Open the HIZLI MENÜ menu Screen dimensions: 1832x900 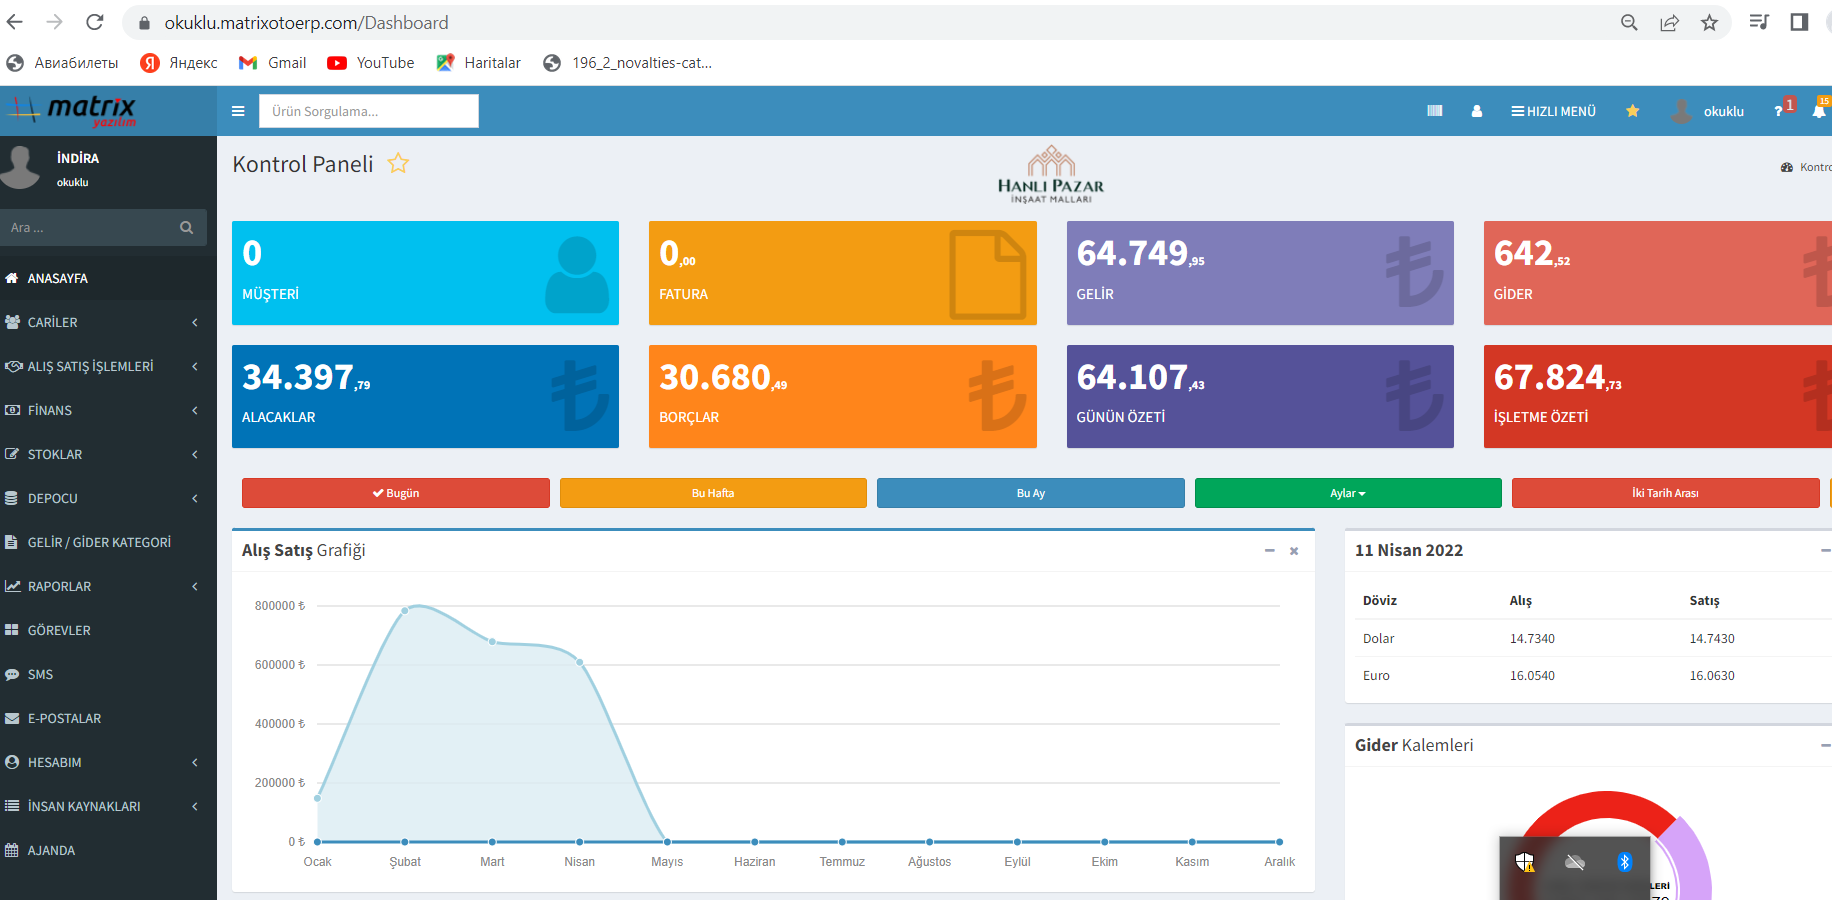[1553, 111]
